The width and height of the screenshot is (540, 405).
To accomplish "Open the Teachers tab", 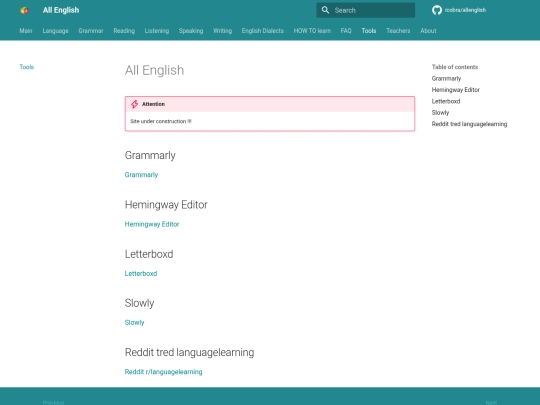I will (x=398, y=31).
